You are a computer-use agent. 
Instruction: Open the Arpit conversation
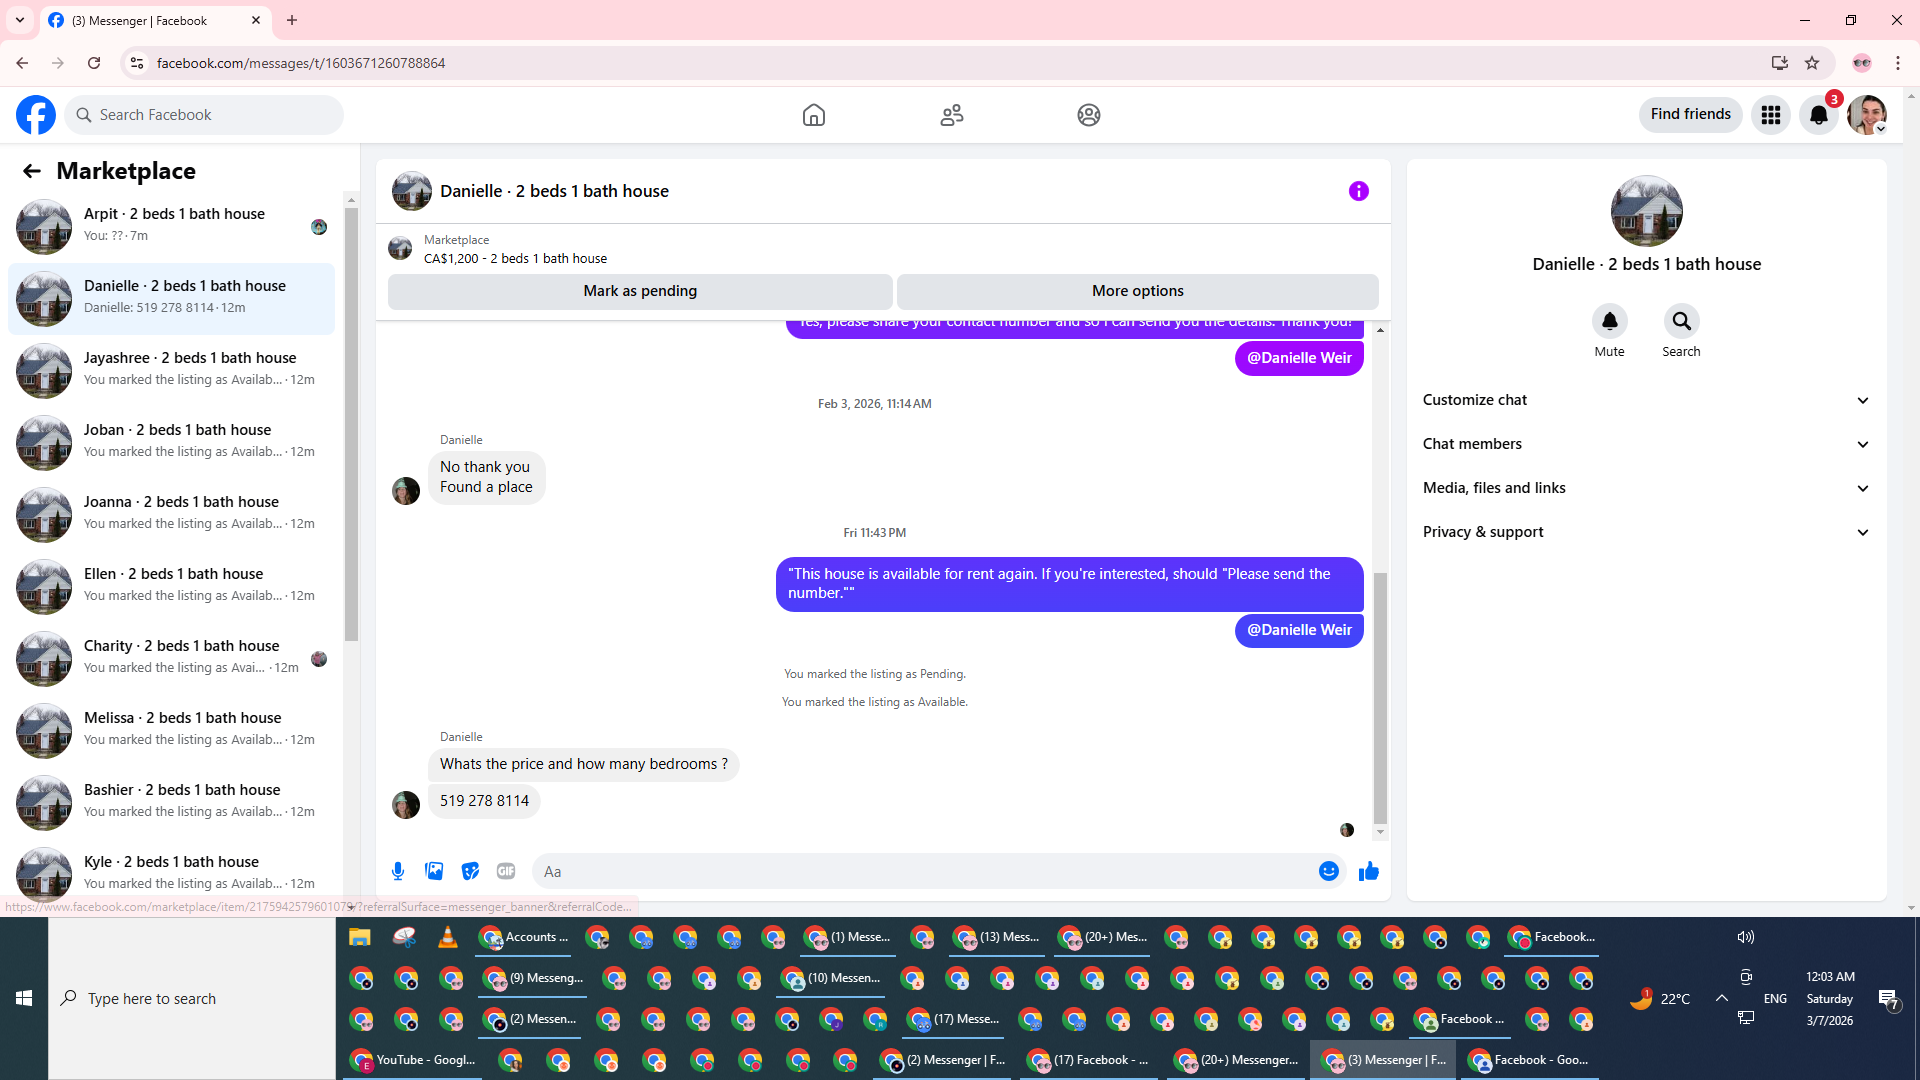pyautogui.click(x=175, y=225)
